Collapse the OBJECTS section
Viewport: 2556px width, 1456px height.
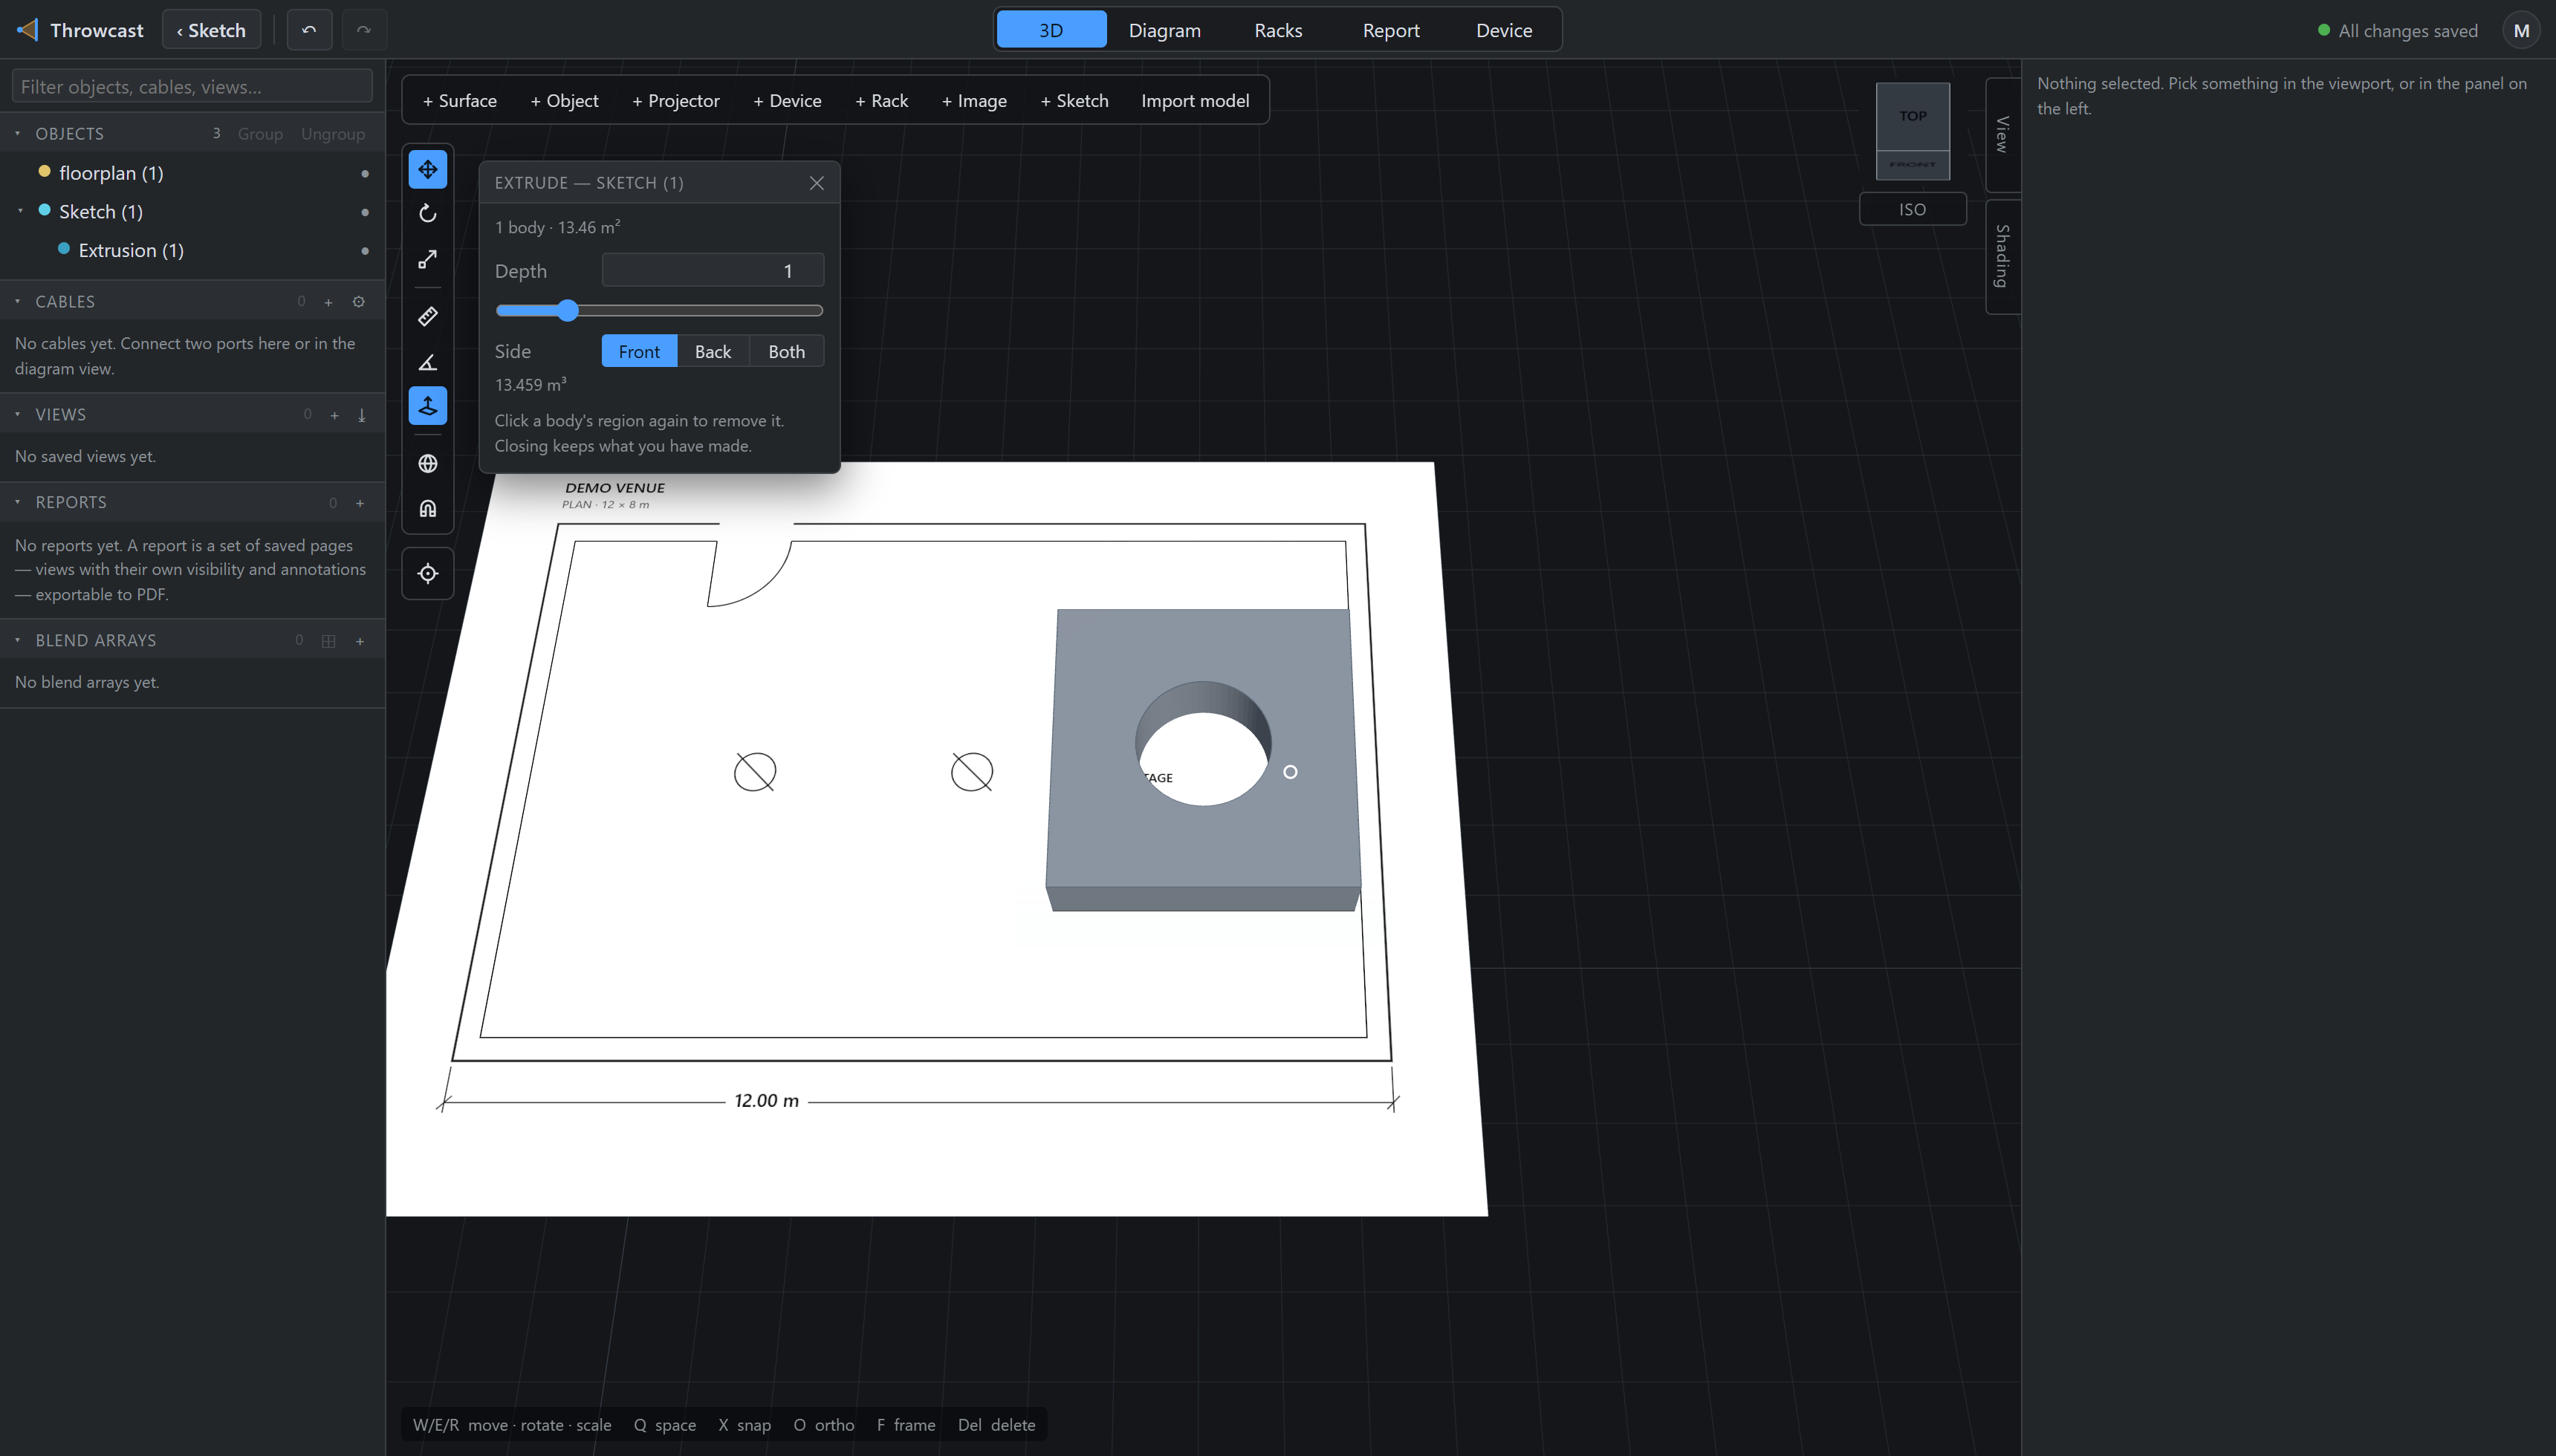[x=18, y=133]
